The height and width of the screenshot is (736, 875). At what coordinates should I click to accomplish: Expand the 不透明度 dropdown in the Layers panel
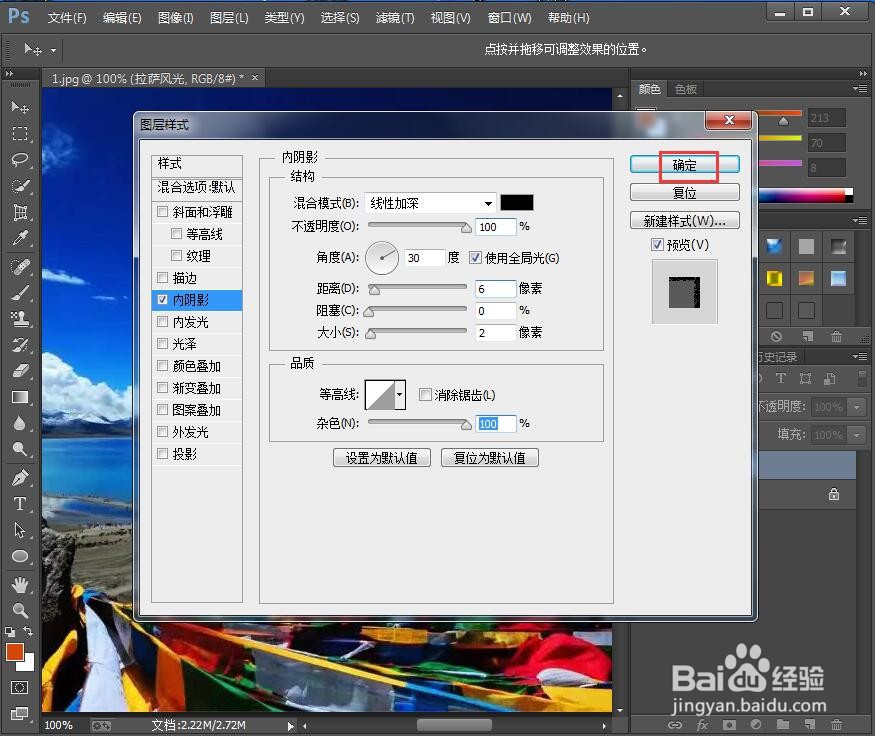click(x=858, y=407)
